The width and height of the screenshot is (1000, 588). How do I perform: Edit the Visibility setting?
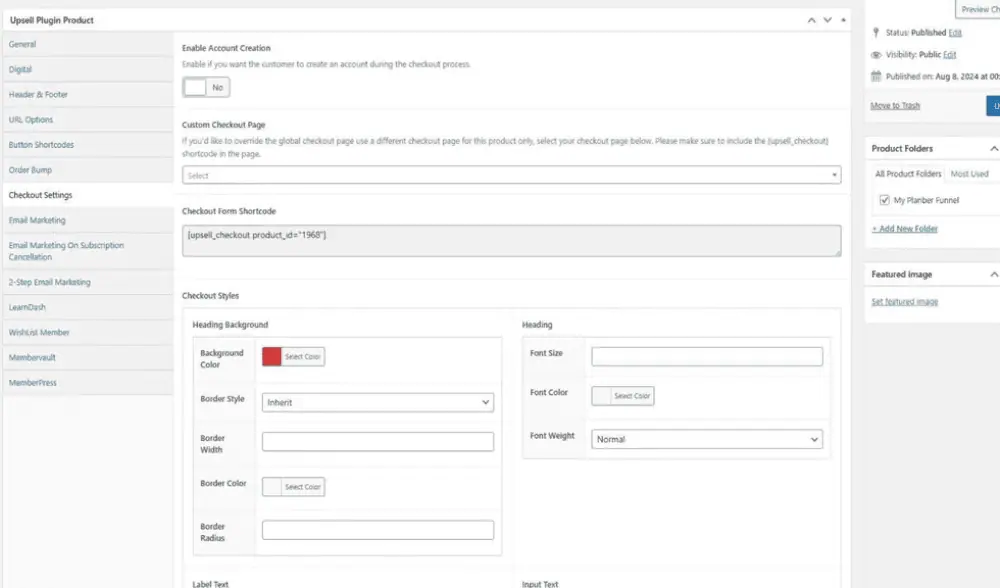click(x=949, y=55)
